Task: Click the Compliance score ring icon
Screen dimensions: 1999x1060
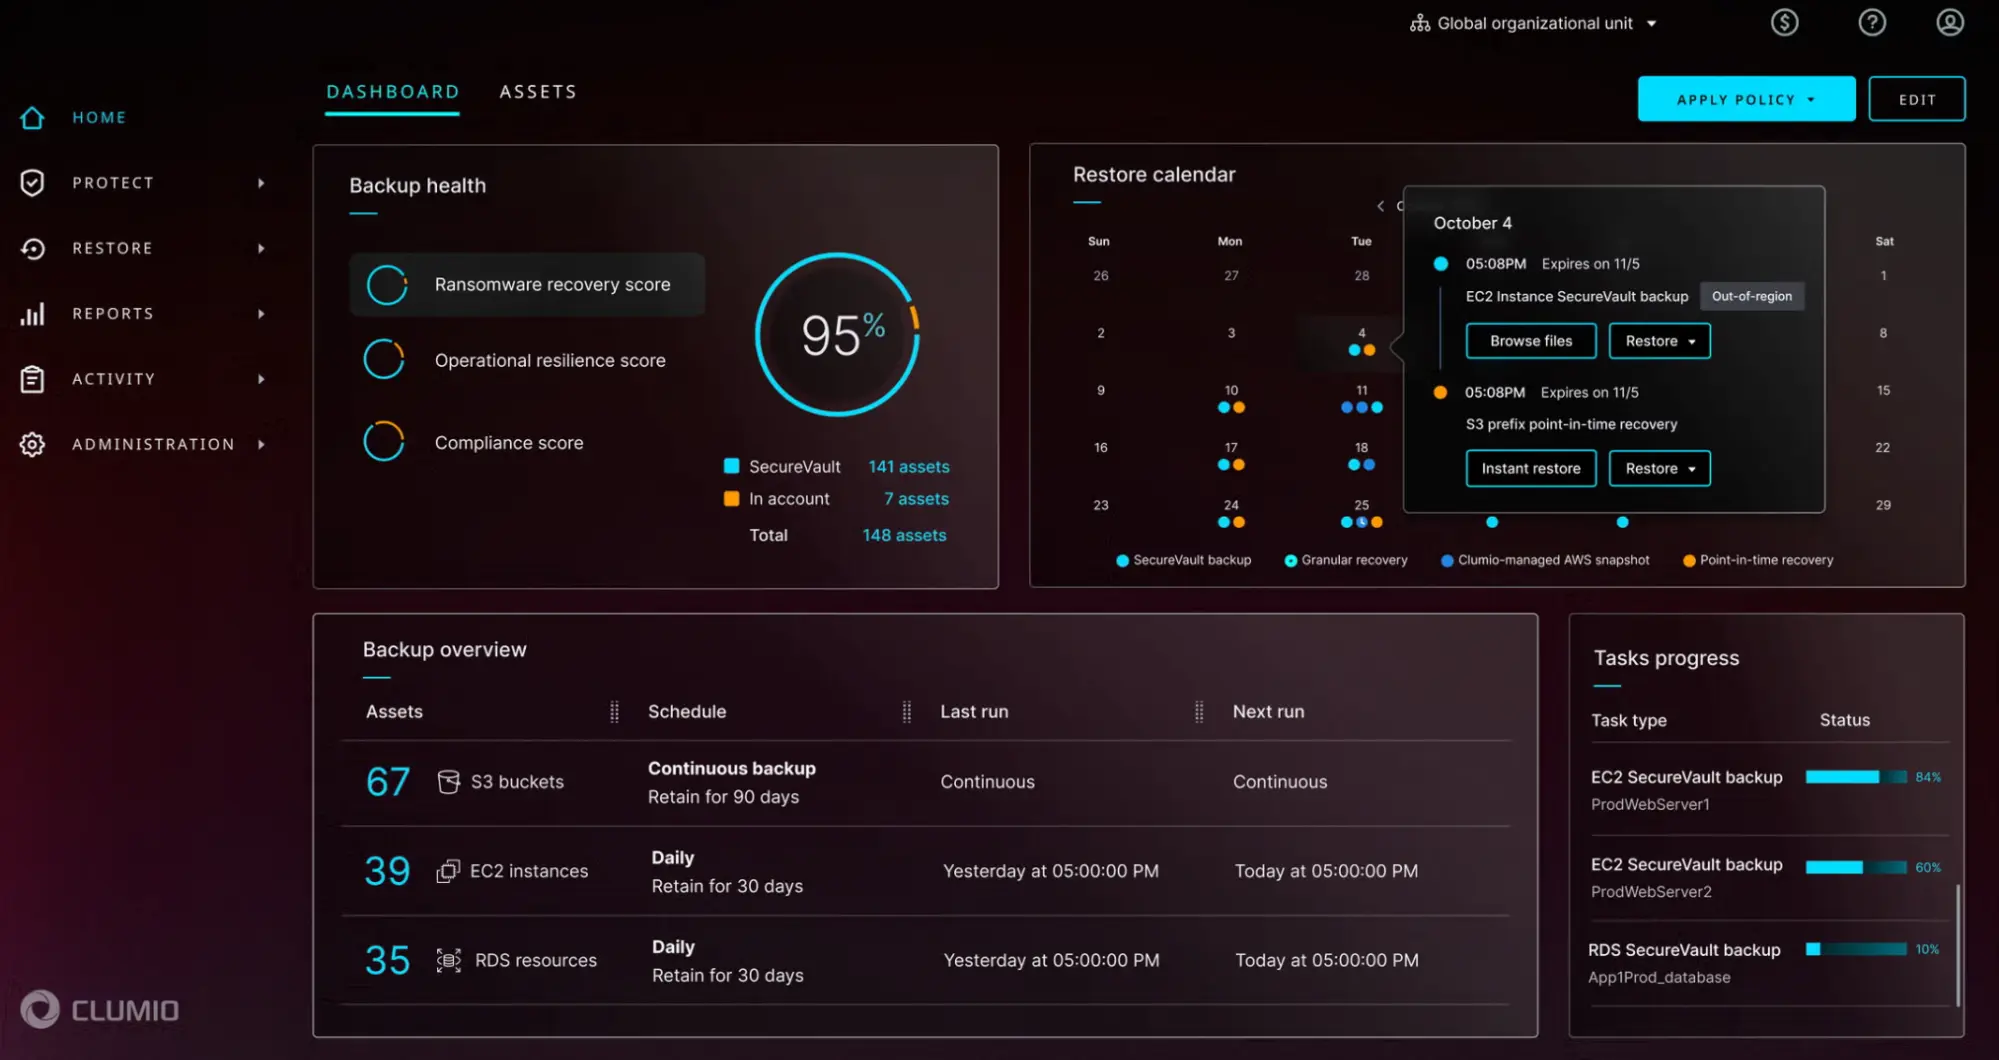Action: 384,441
